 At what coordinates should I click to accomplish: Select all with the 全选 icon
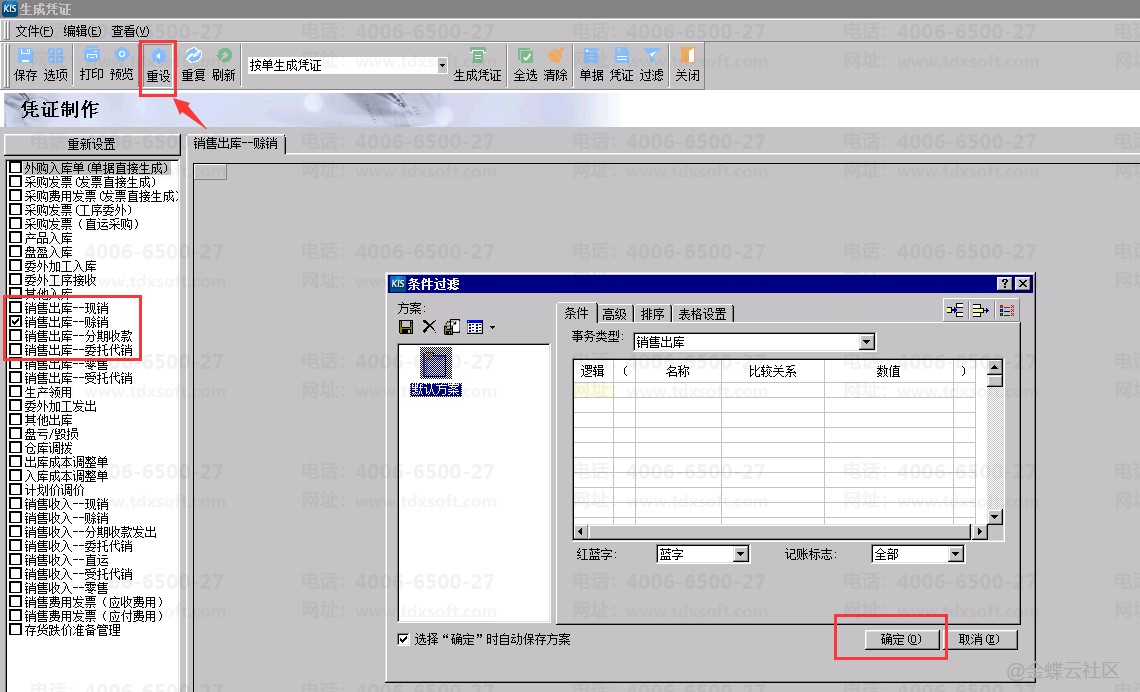coord(525,64)
